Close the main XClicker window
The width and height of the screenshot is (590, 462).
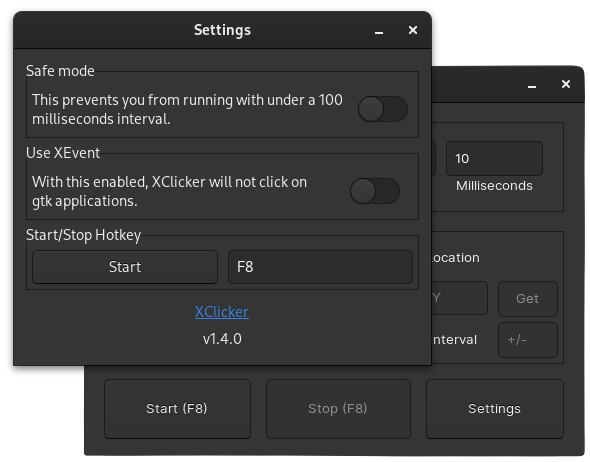(566, 84)
